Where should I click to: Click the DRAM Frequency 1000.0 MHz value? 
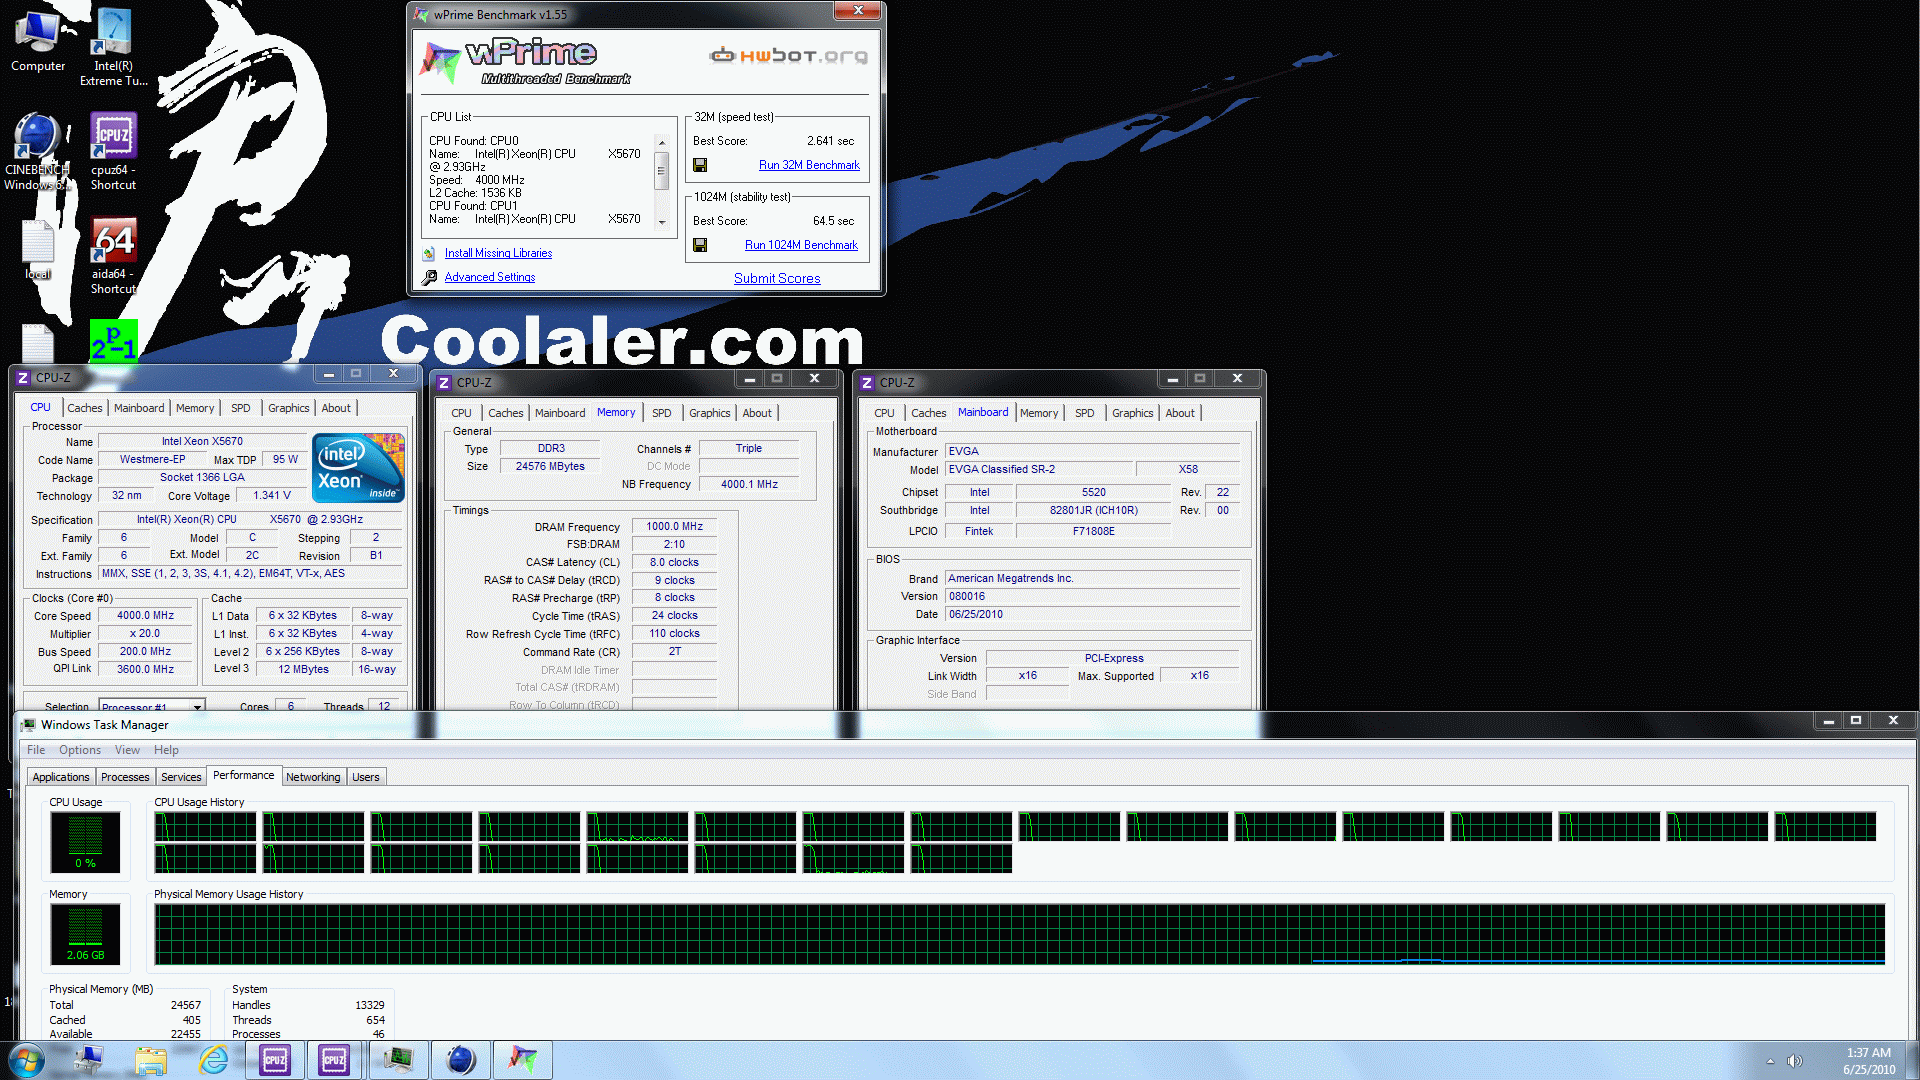675,527
